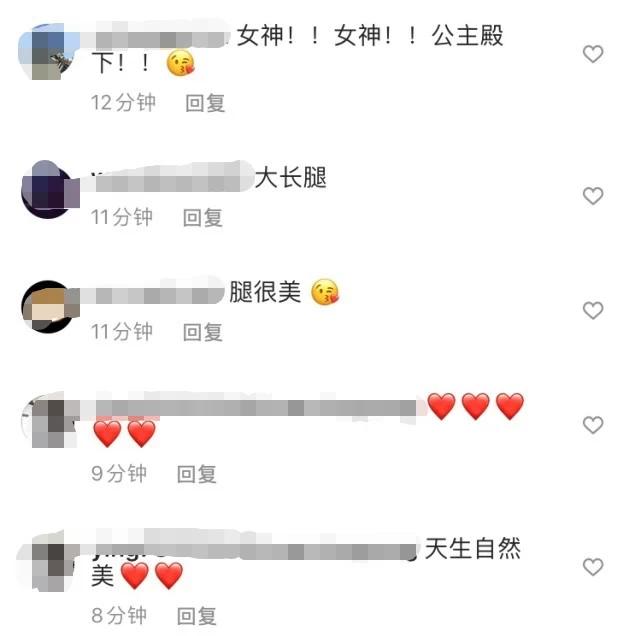Open avatar of 女神 commenter
The height and width of the screenshot is (636, 640).
tap(48, 51)
